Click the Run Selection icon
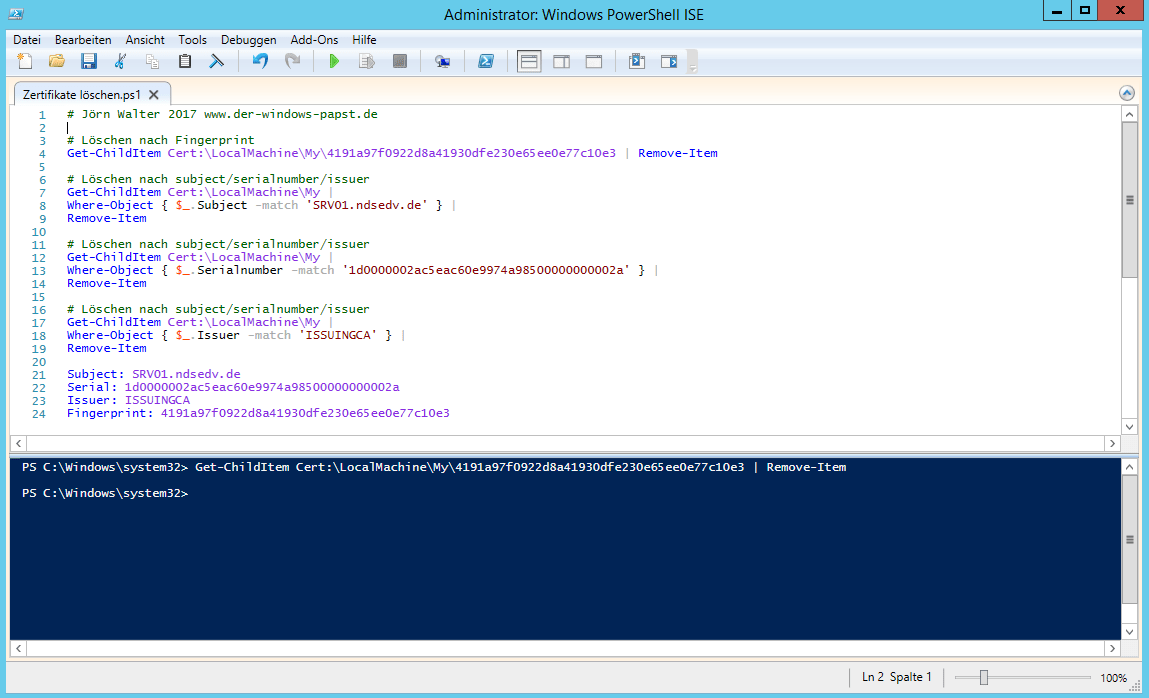Screen dimensions: 1149x698 click(x=366, y=61)
